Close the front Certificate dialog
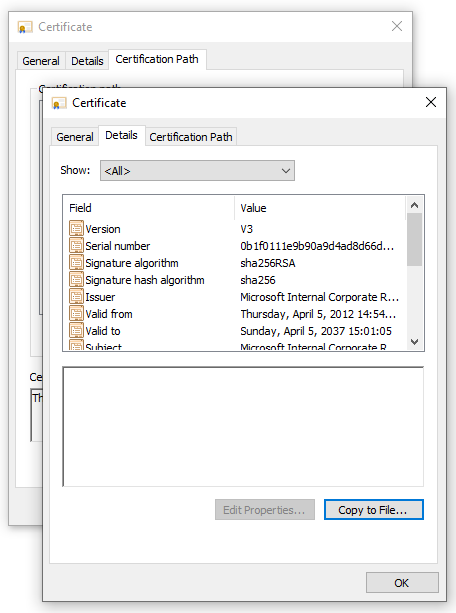 [x=431, y=102]
